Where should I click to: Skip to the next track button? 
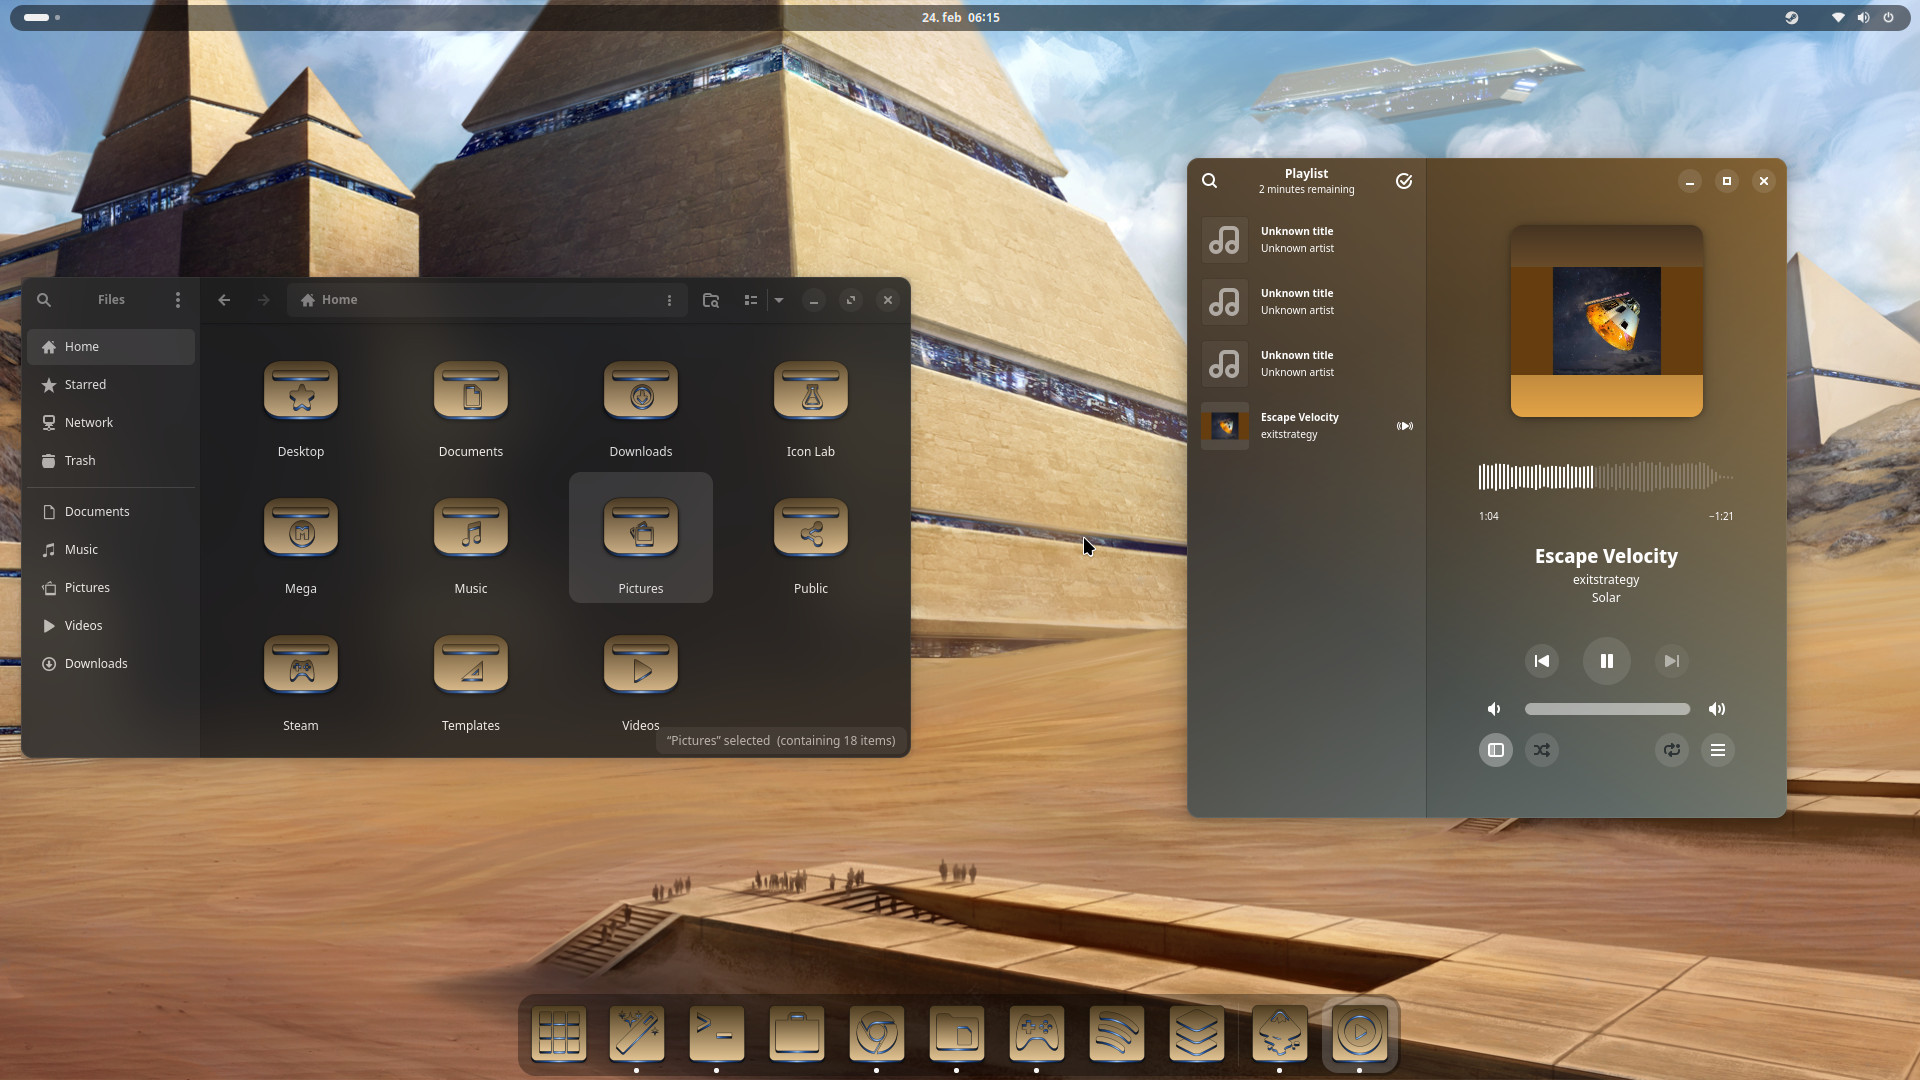tap(1671, 661)
